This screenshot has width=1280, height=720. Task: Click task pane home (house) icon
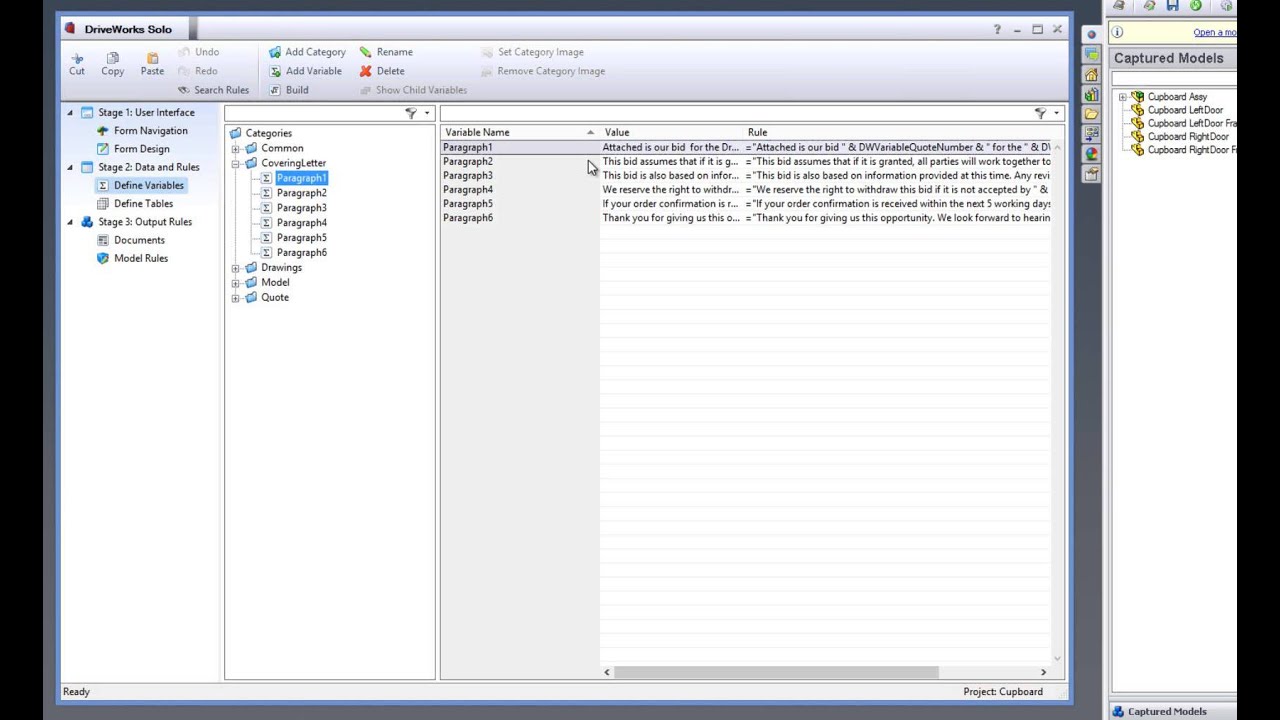coord(1091,74)
